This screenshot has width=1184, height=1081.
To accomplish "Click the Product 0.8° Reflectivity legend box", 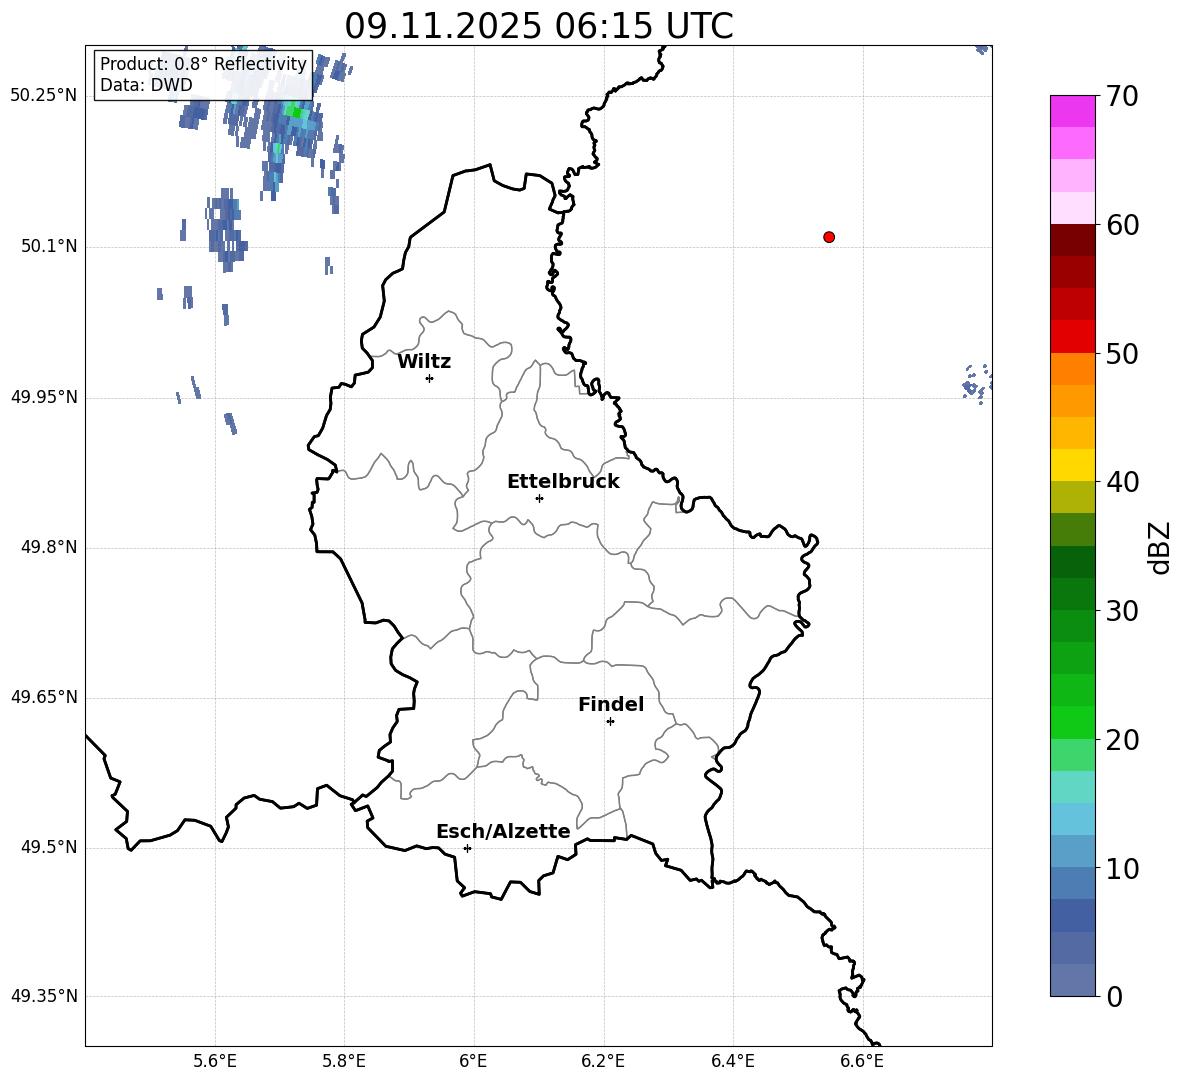I will coord(203,74).
